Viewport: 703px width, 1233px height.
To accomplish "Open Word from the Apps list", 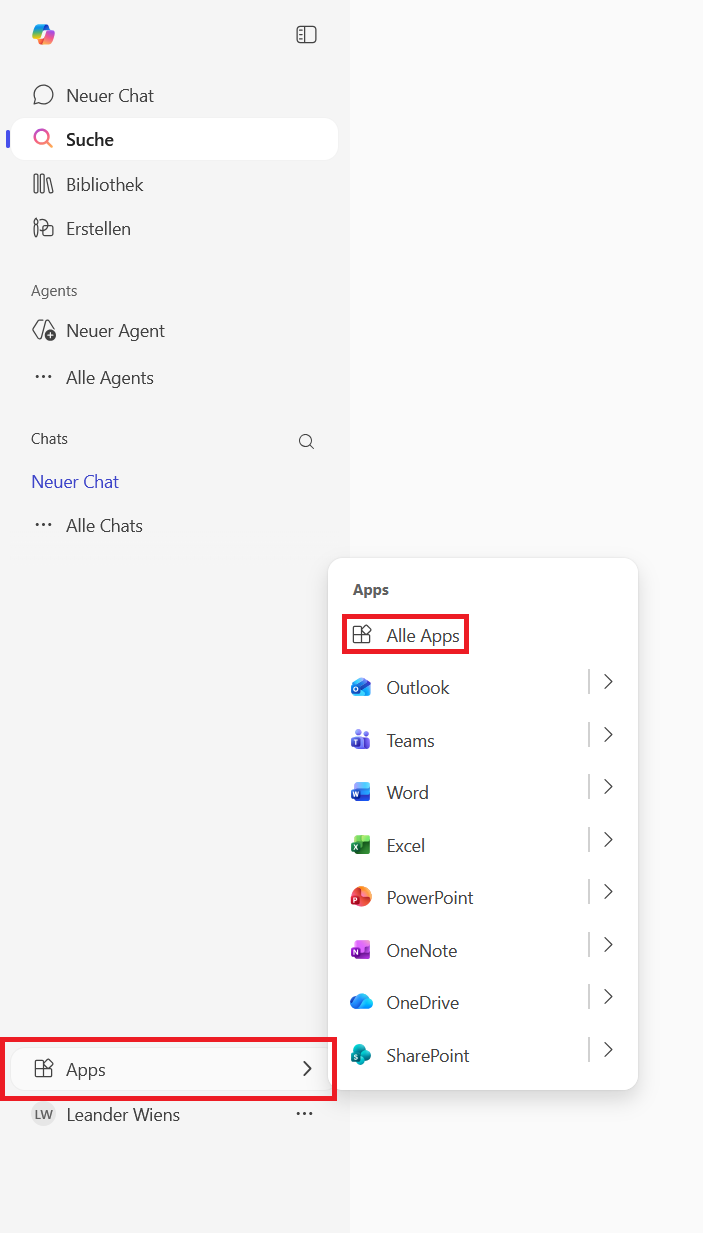I will (407, 793).
